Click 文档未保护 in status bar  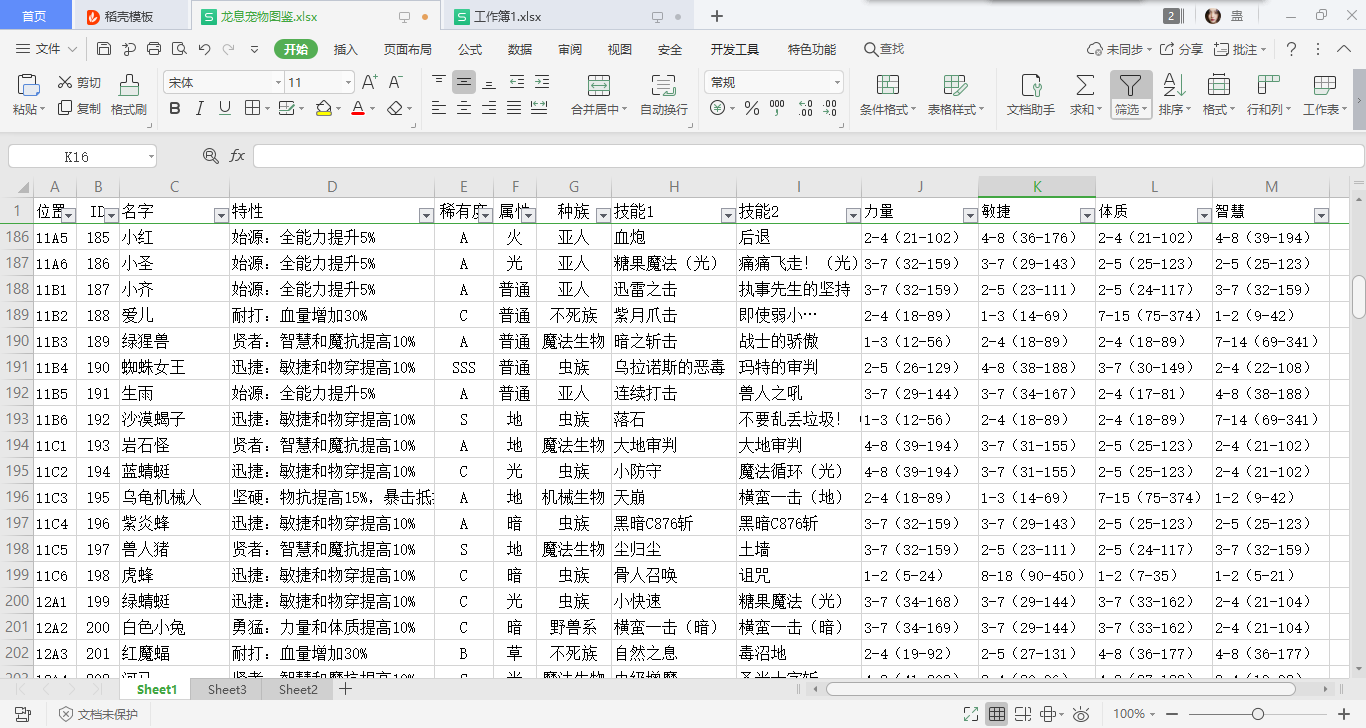pos(98,714)
